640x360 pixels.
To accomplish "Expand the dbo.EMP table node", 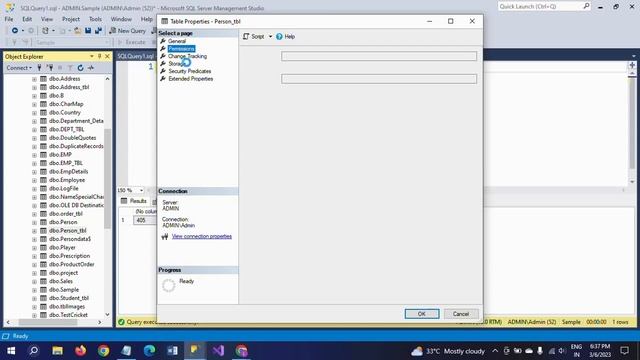I will 34,155.
